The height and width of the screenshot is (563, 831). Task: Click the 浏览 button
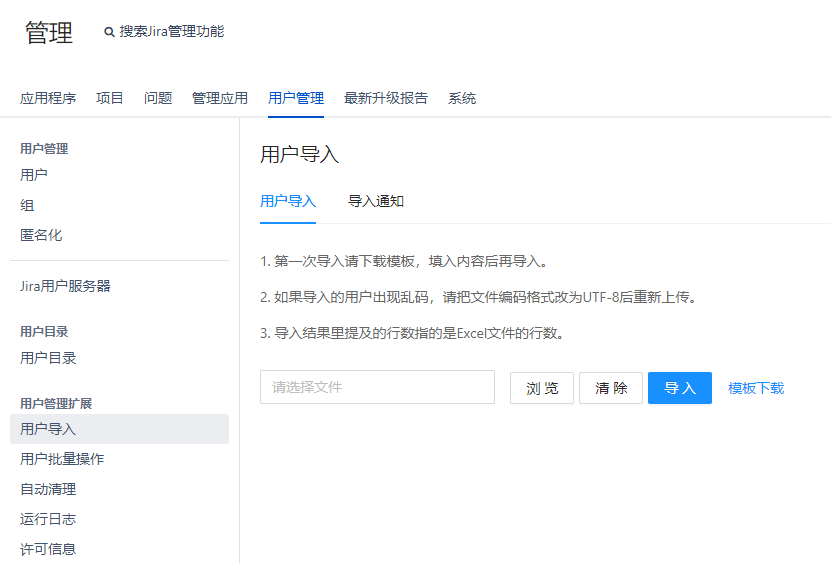(542, 388)
